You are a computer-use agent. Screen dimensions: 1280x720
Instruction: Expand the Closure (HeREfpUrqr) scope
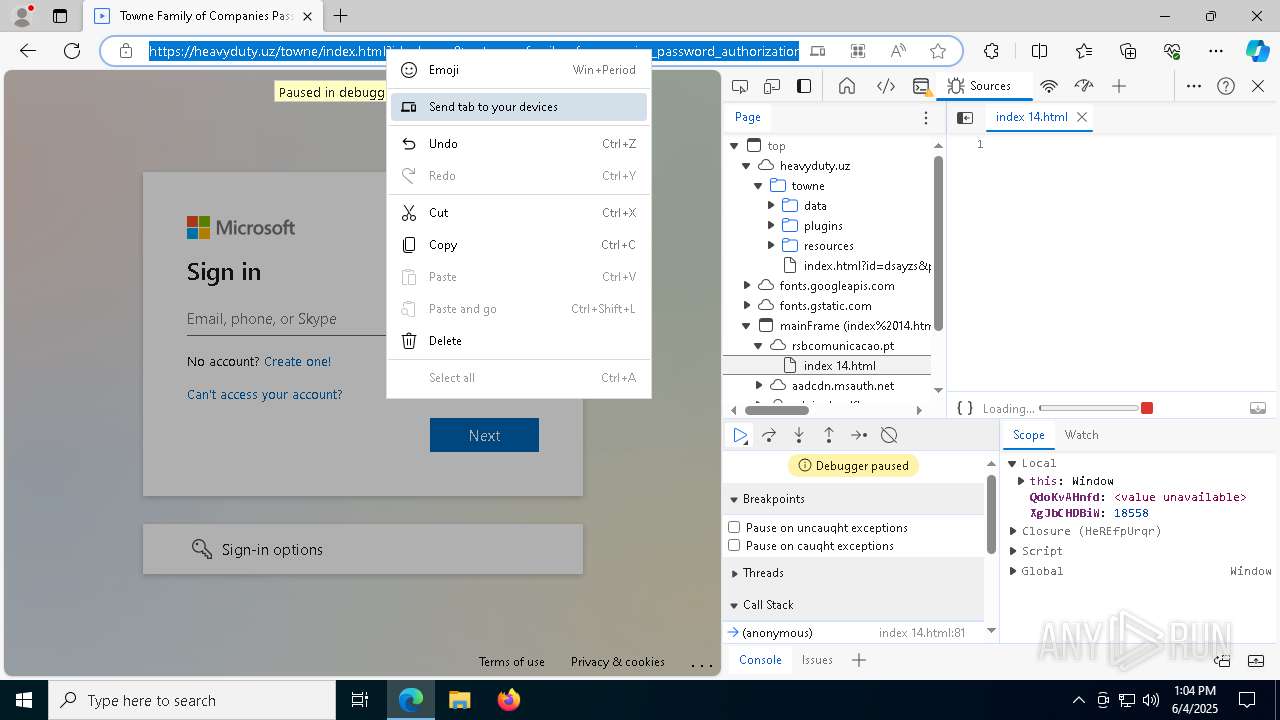[x=1013, y=531]
